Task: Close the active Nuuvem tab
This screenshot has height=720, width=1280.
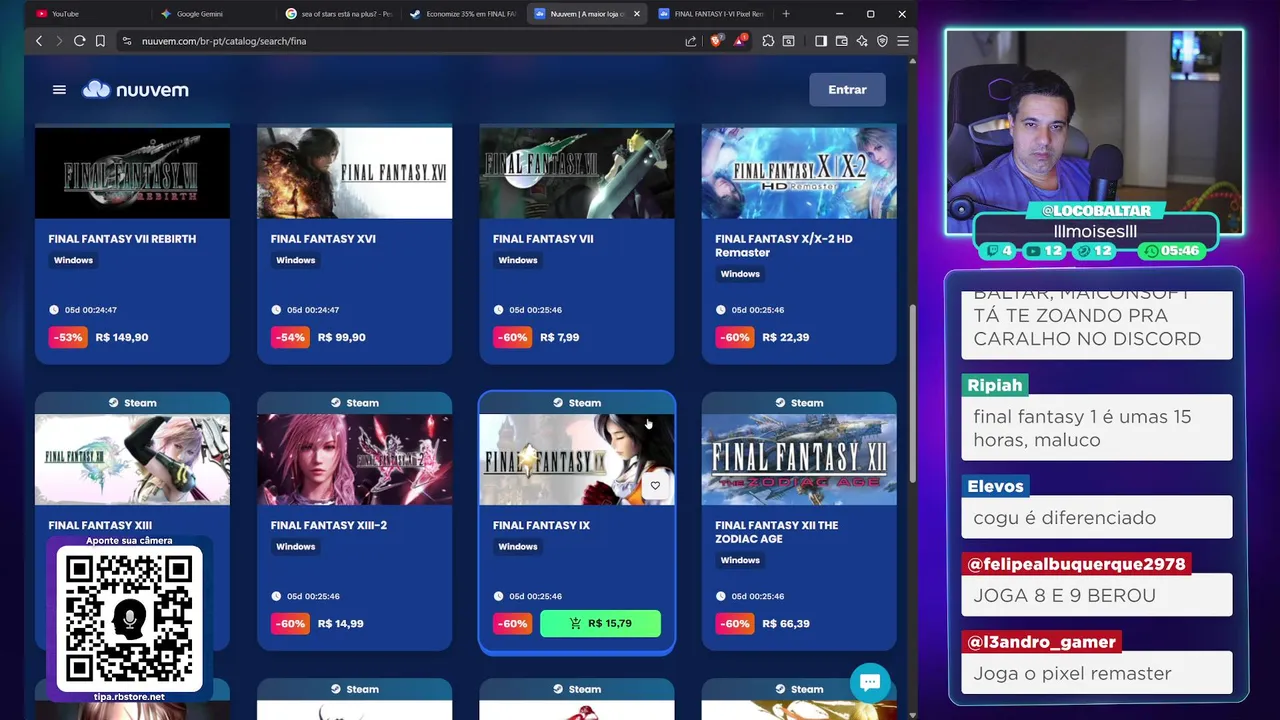Action: [637, 14]
